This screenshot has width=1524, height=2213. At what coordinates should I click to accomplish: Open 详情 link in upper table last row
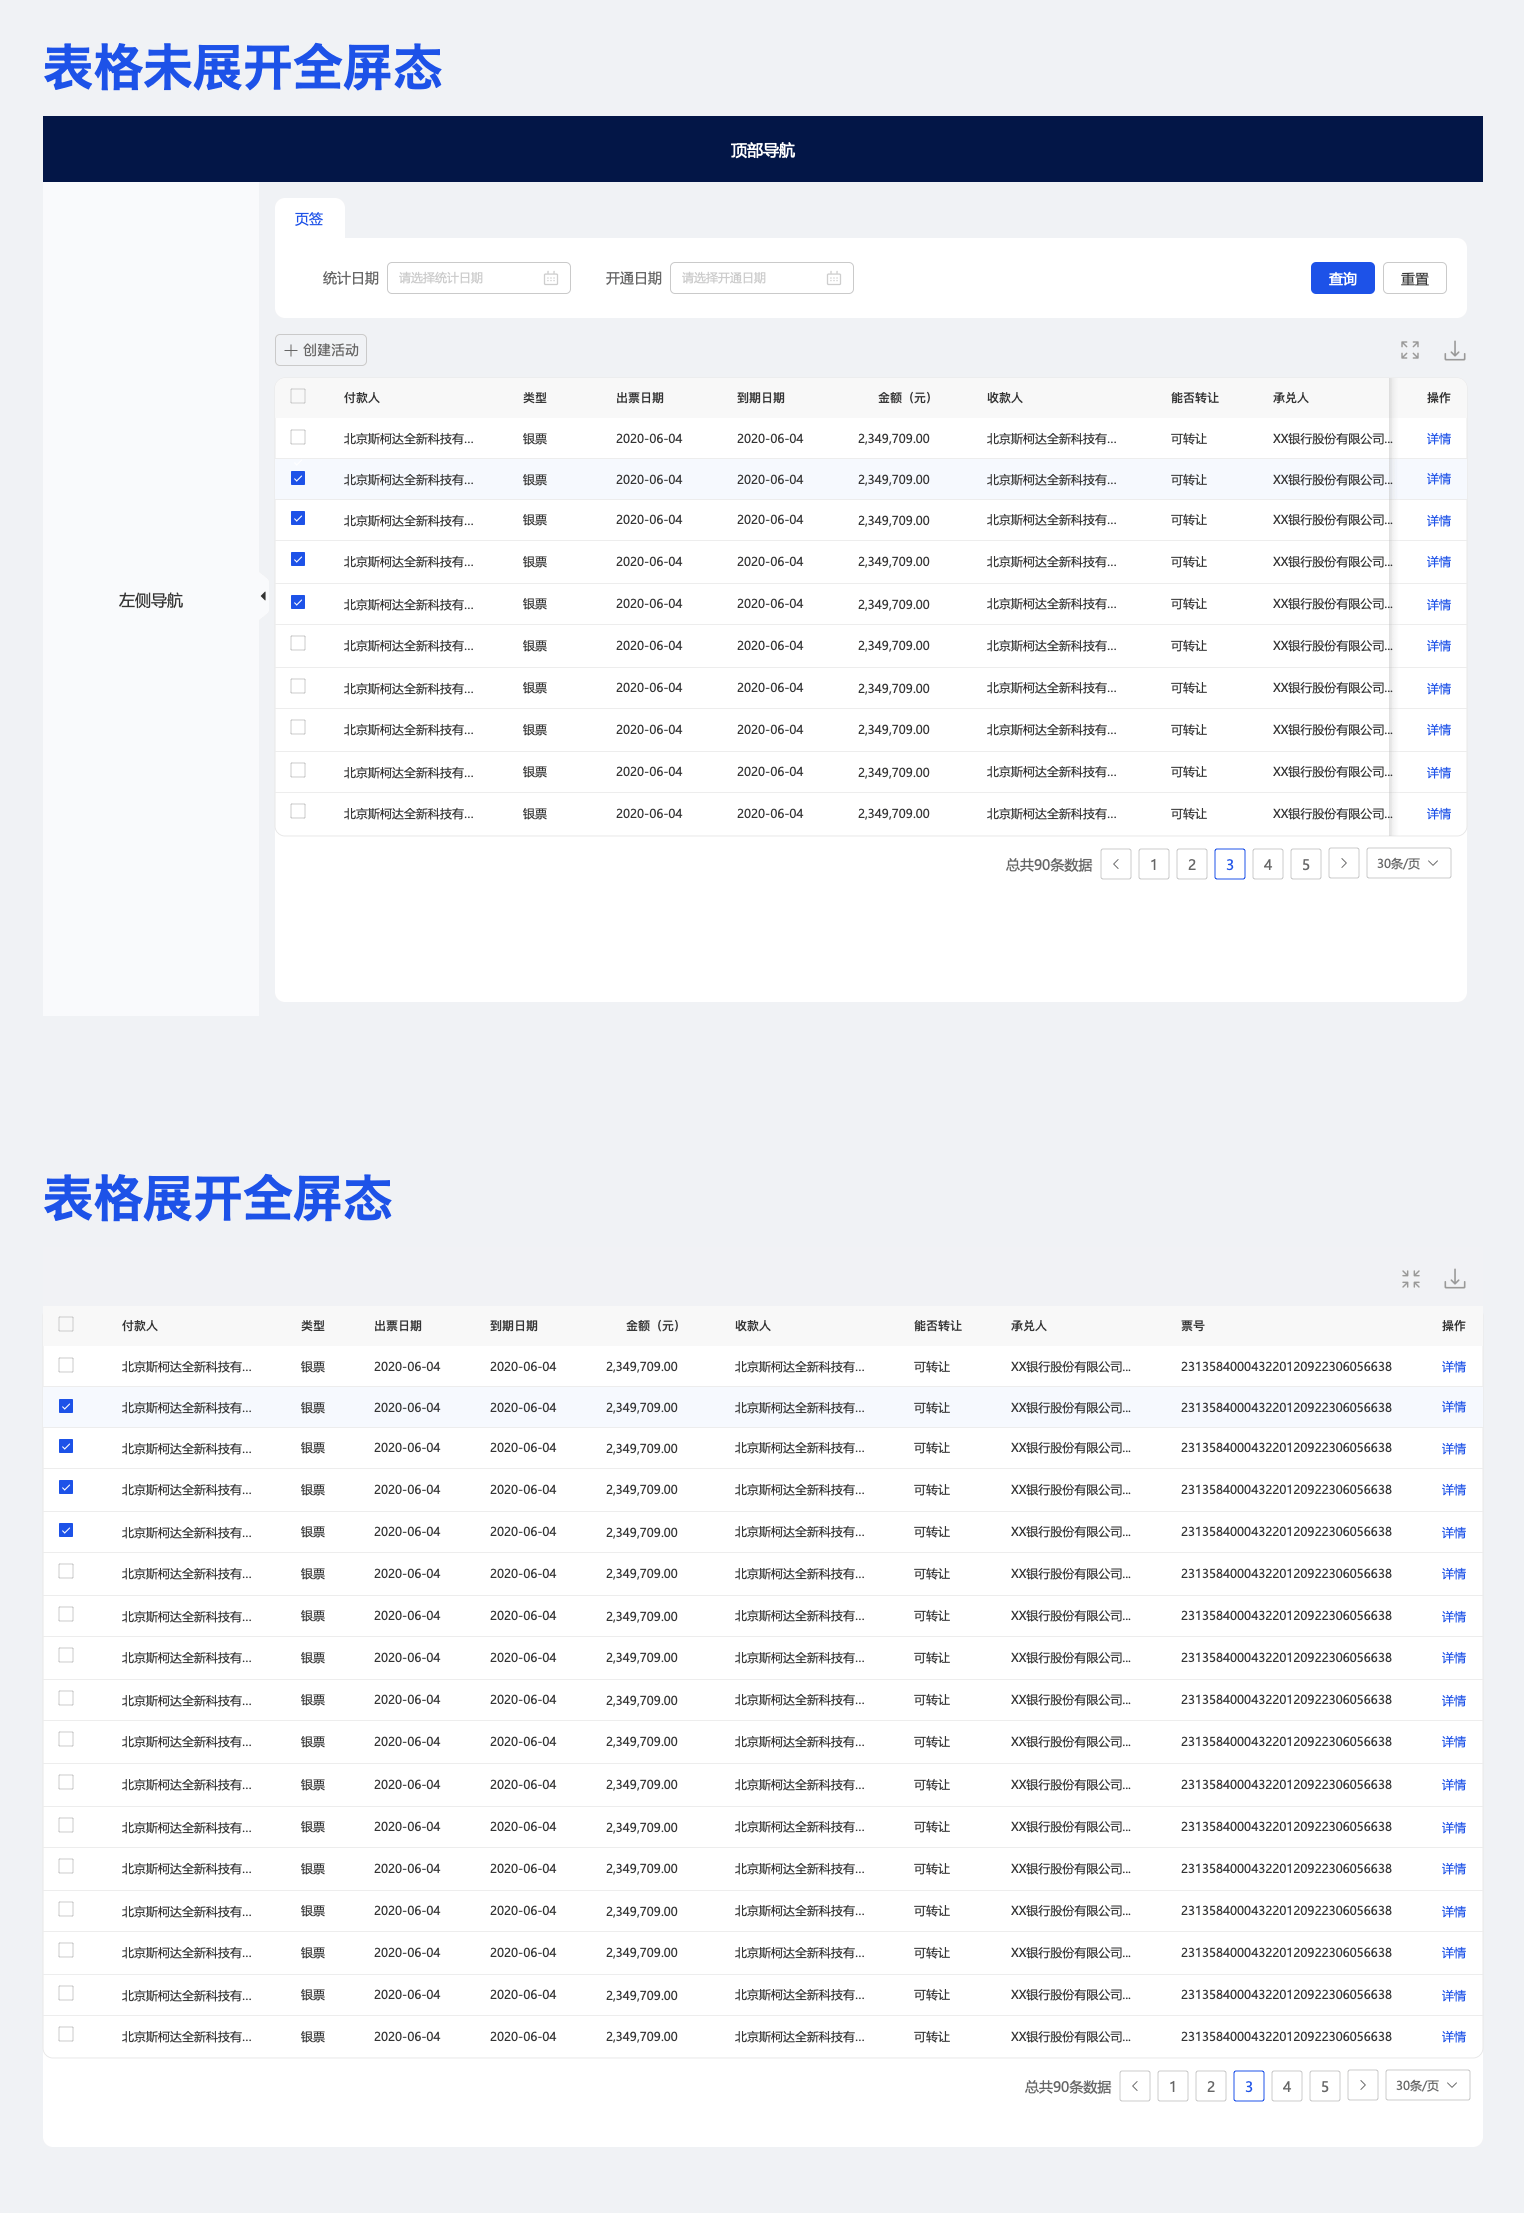(x=1439, y=814)
